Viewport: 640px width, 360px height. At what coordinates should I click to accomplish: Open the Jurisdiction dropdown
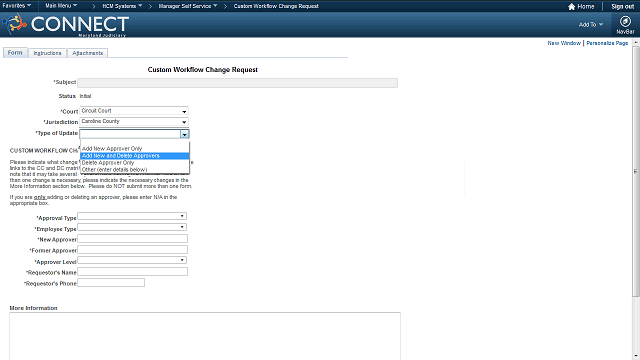[x=134, y=122]
